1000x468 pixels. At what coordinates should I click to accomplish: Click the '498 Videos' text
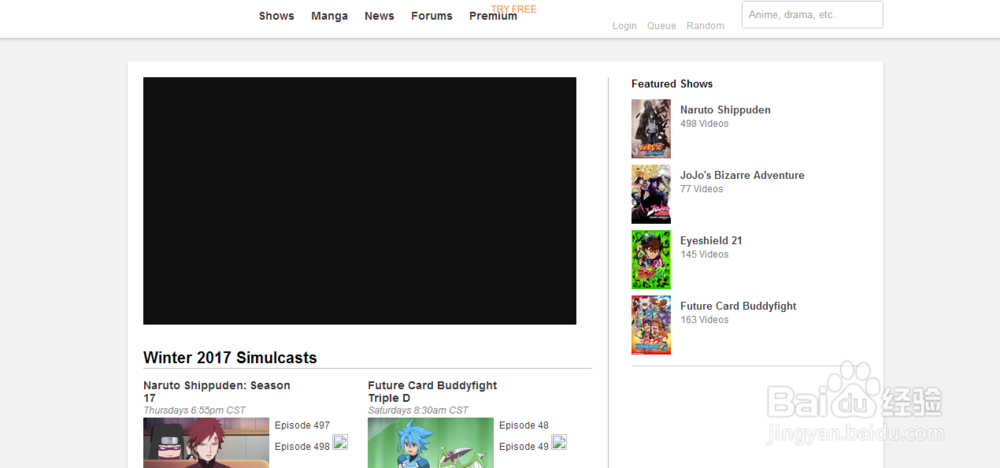[704, 124]
